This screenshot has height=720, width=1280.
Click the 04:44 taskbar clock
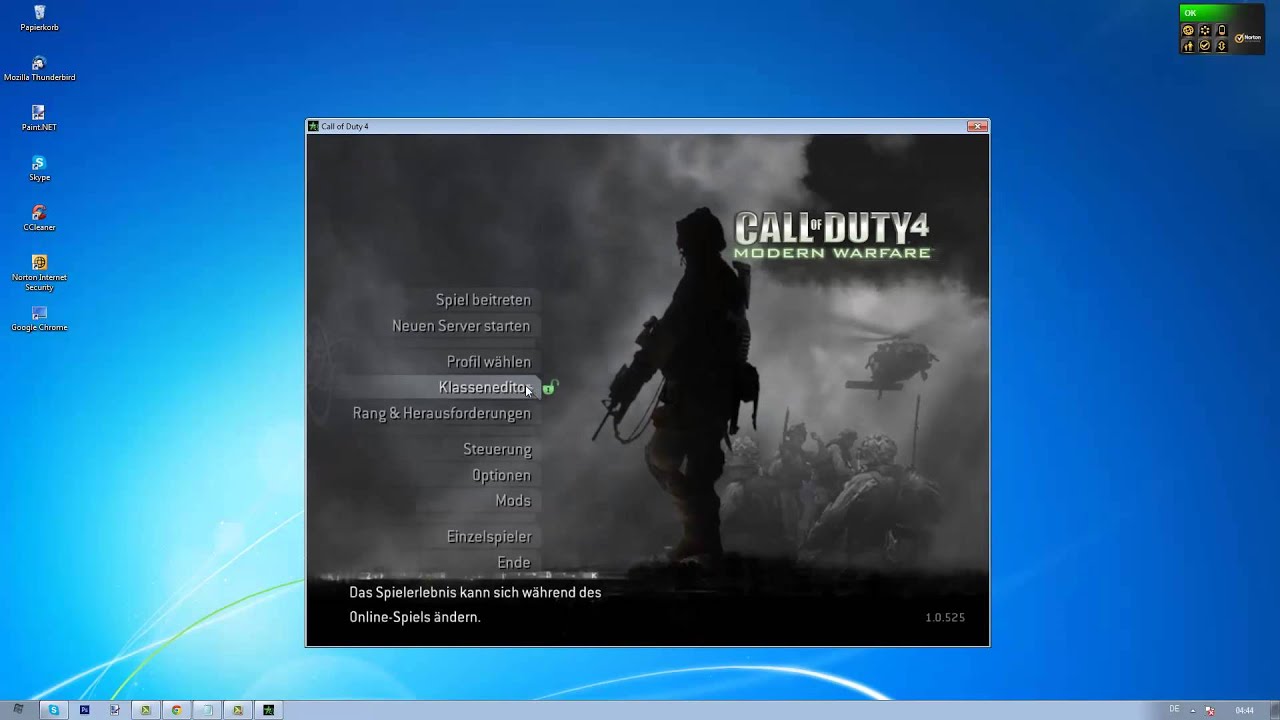click(x=1244, y=711)
